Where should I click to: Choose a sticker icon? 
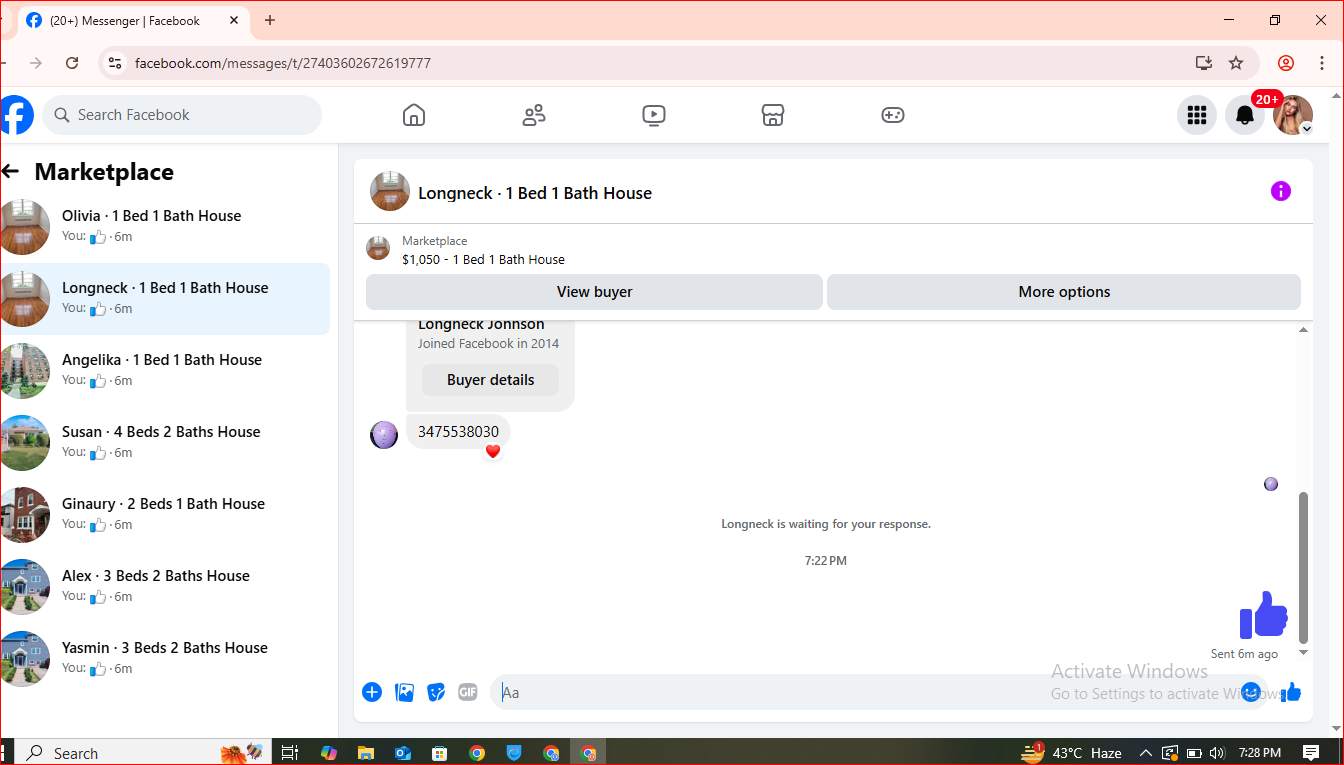pos(436,692)
